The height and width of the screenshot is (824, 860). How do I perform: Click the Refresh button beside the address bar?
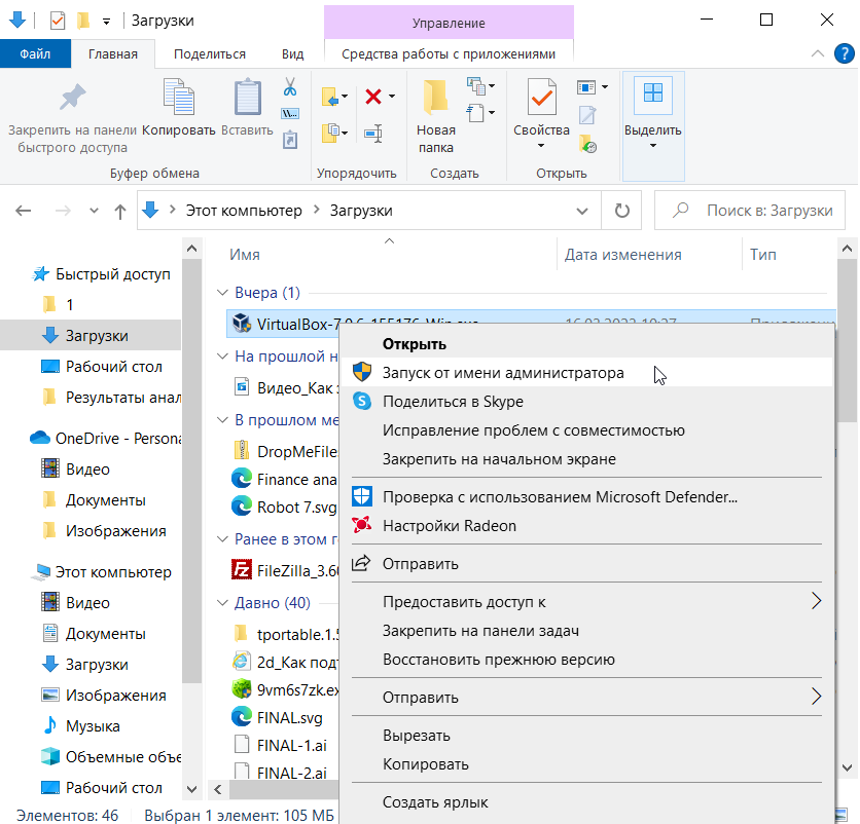coord(622,211)
